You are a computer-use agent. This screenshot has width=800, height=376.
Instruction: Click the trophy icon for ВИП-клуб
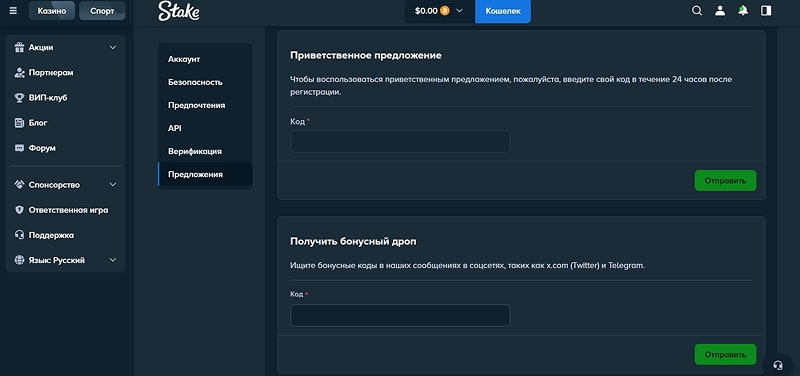pyautogui.click(x=20, y=97)
